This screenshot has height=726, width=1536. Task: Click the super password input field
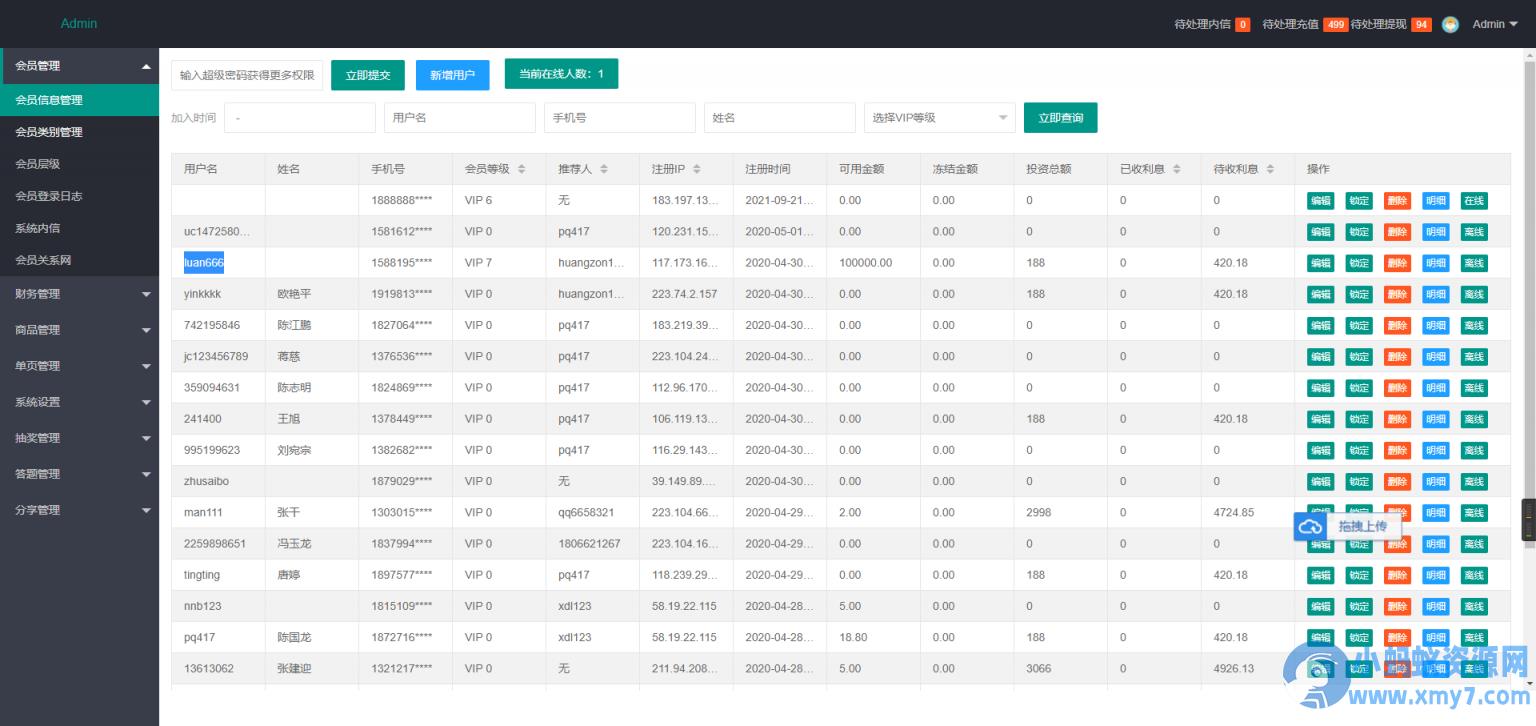[247, 75]
